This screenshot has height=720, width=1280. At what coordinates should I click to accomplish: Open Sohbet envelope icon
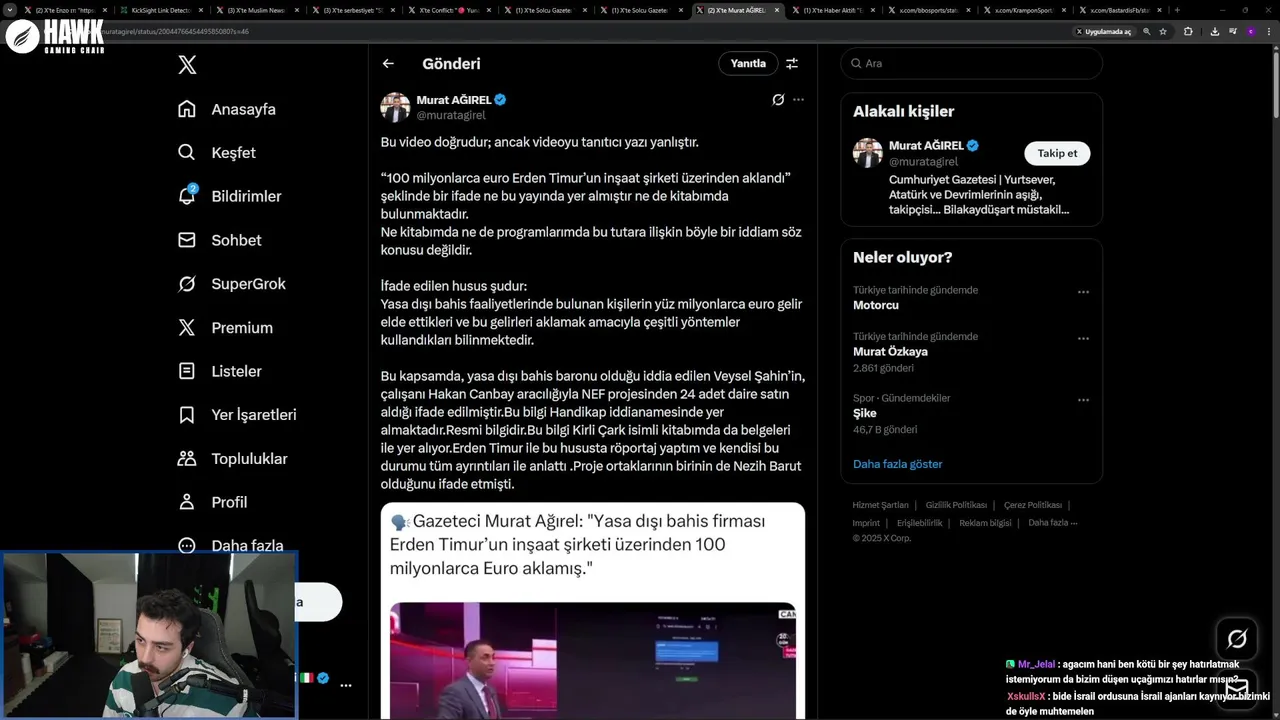click(187, 240)
